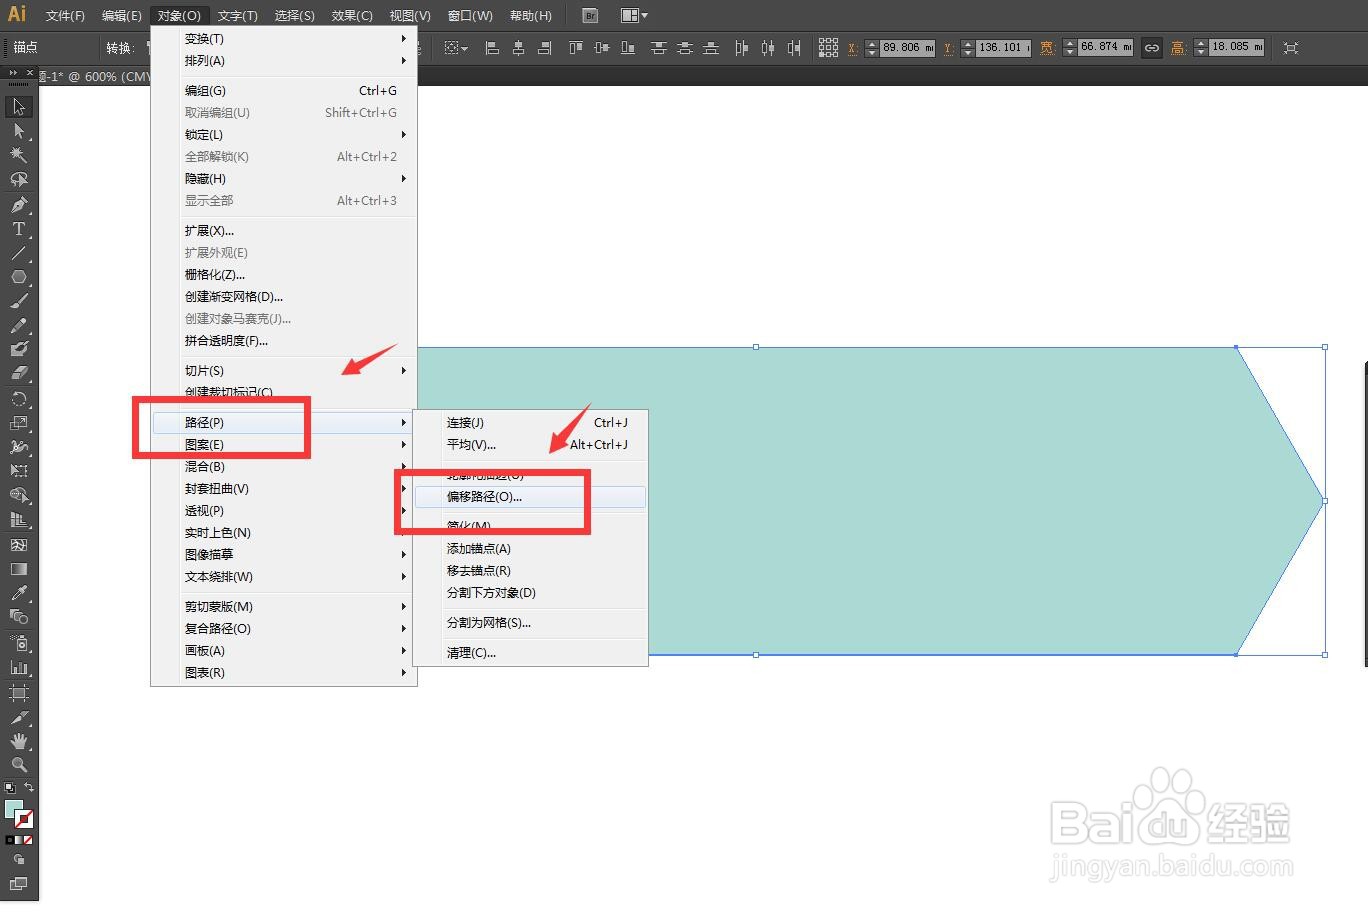Open the 编辑(E) menu
1368x913 pixels.
121,15
